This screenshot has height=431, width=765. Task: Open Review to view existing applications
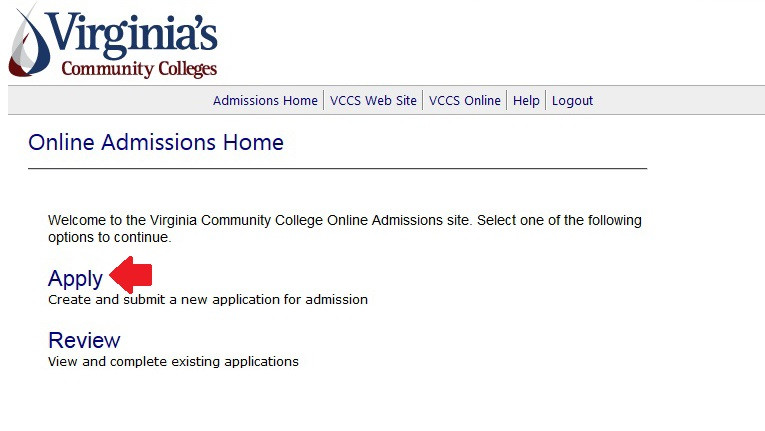tap(84, 340)
